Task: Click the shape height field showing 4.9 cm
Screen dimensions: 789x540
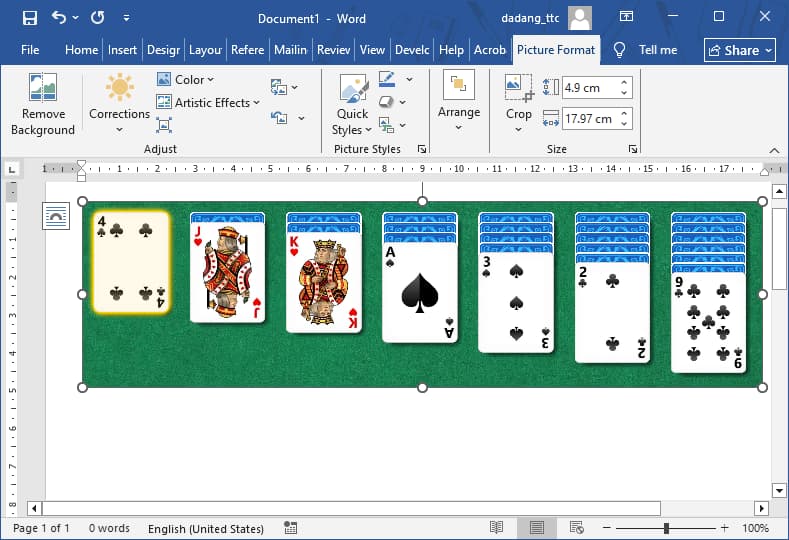Action: [589, 88]
